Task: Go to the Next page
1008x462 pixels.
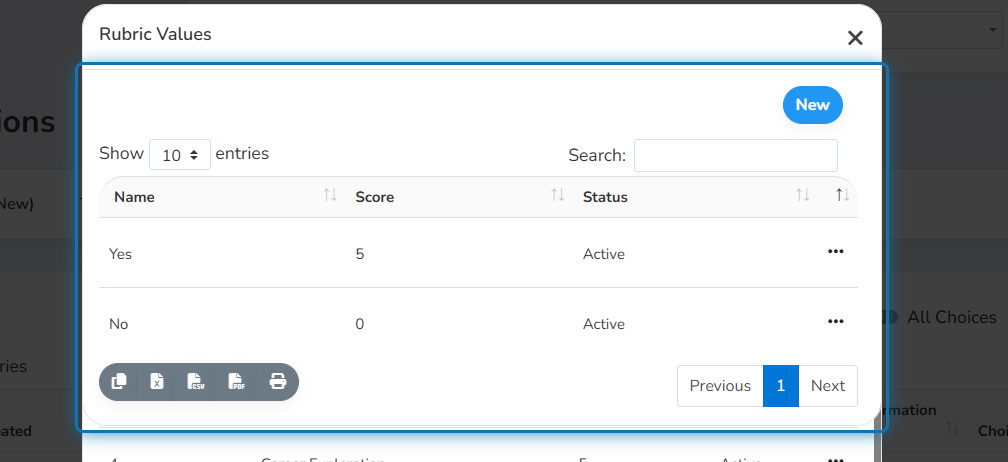Action: tap(828, 386)
